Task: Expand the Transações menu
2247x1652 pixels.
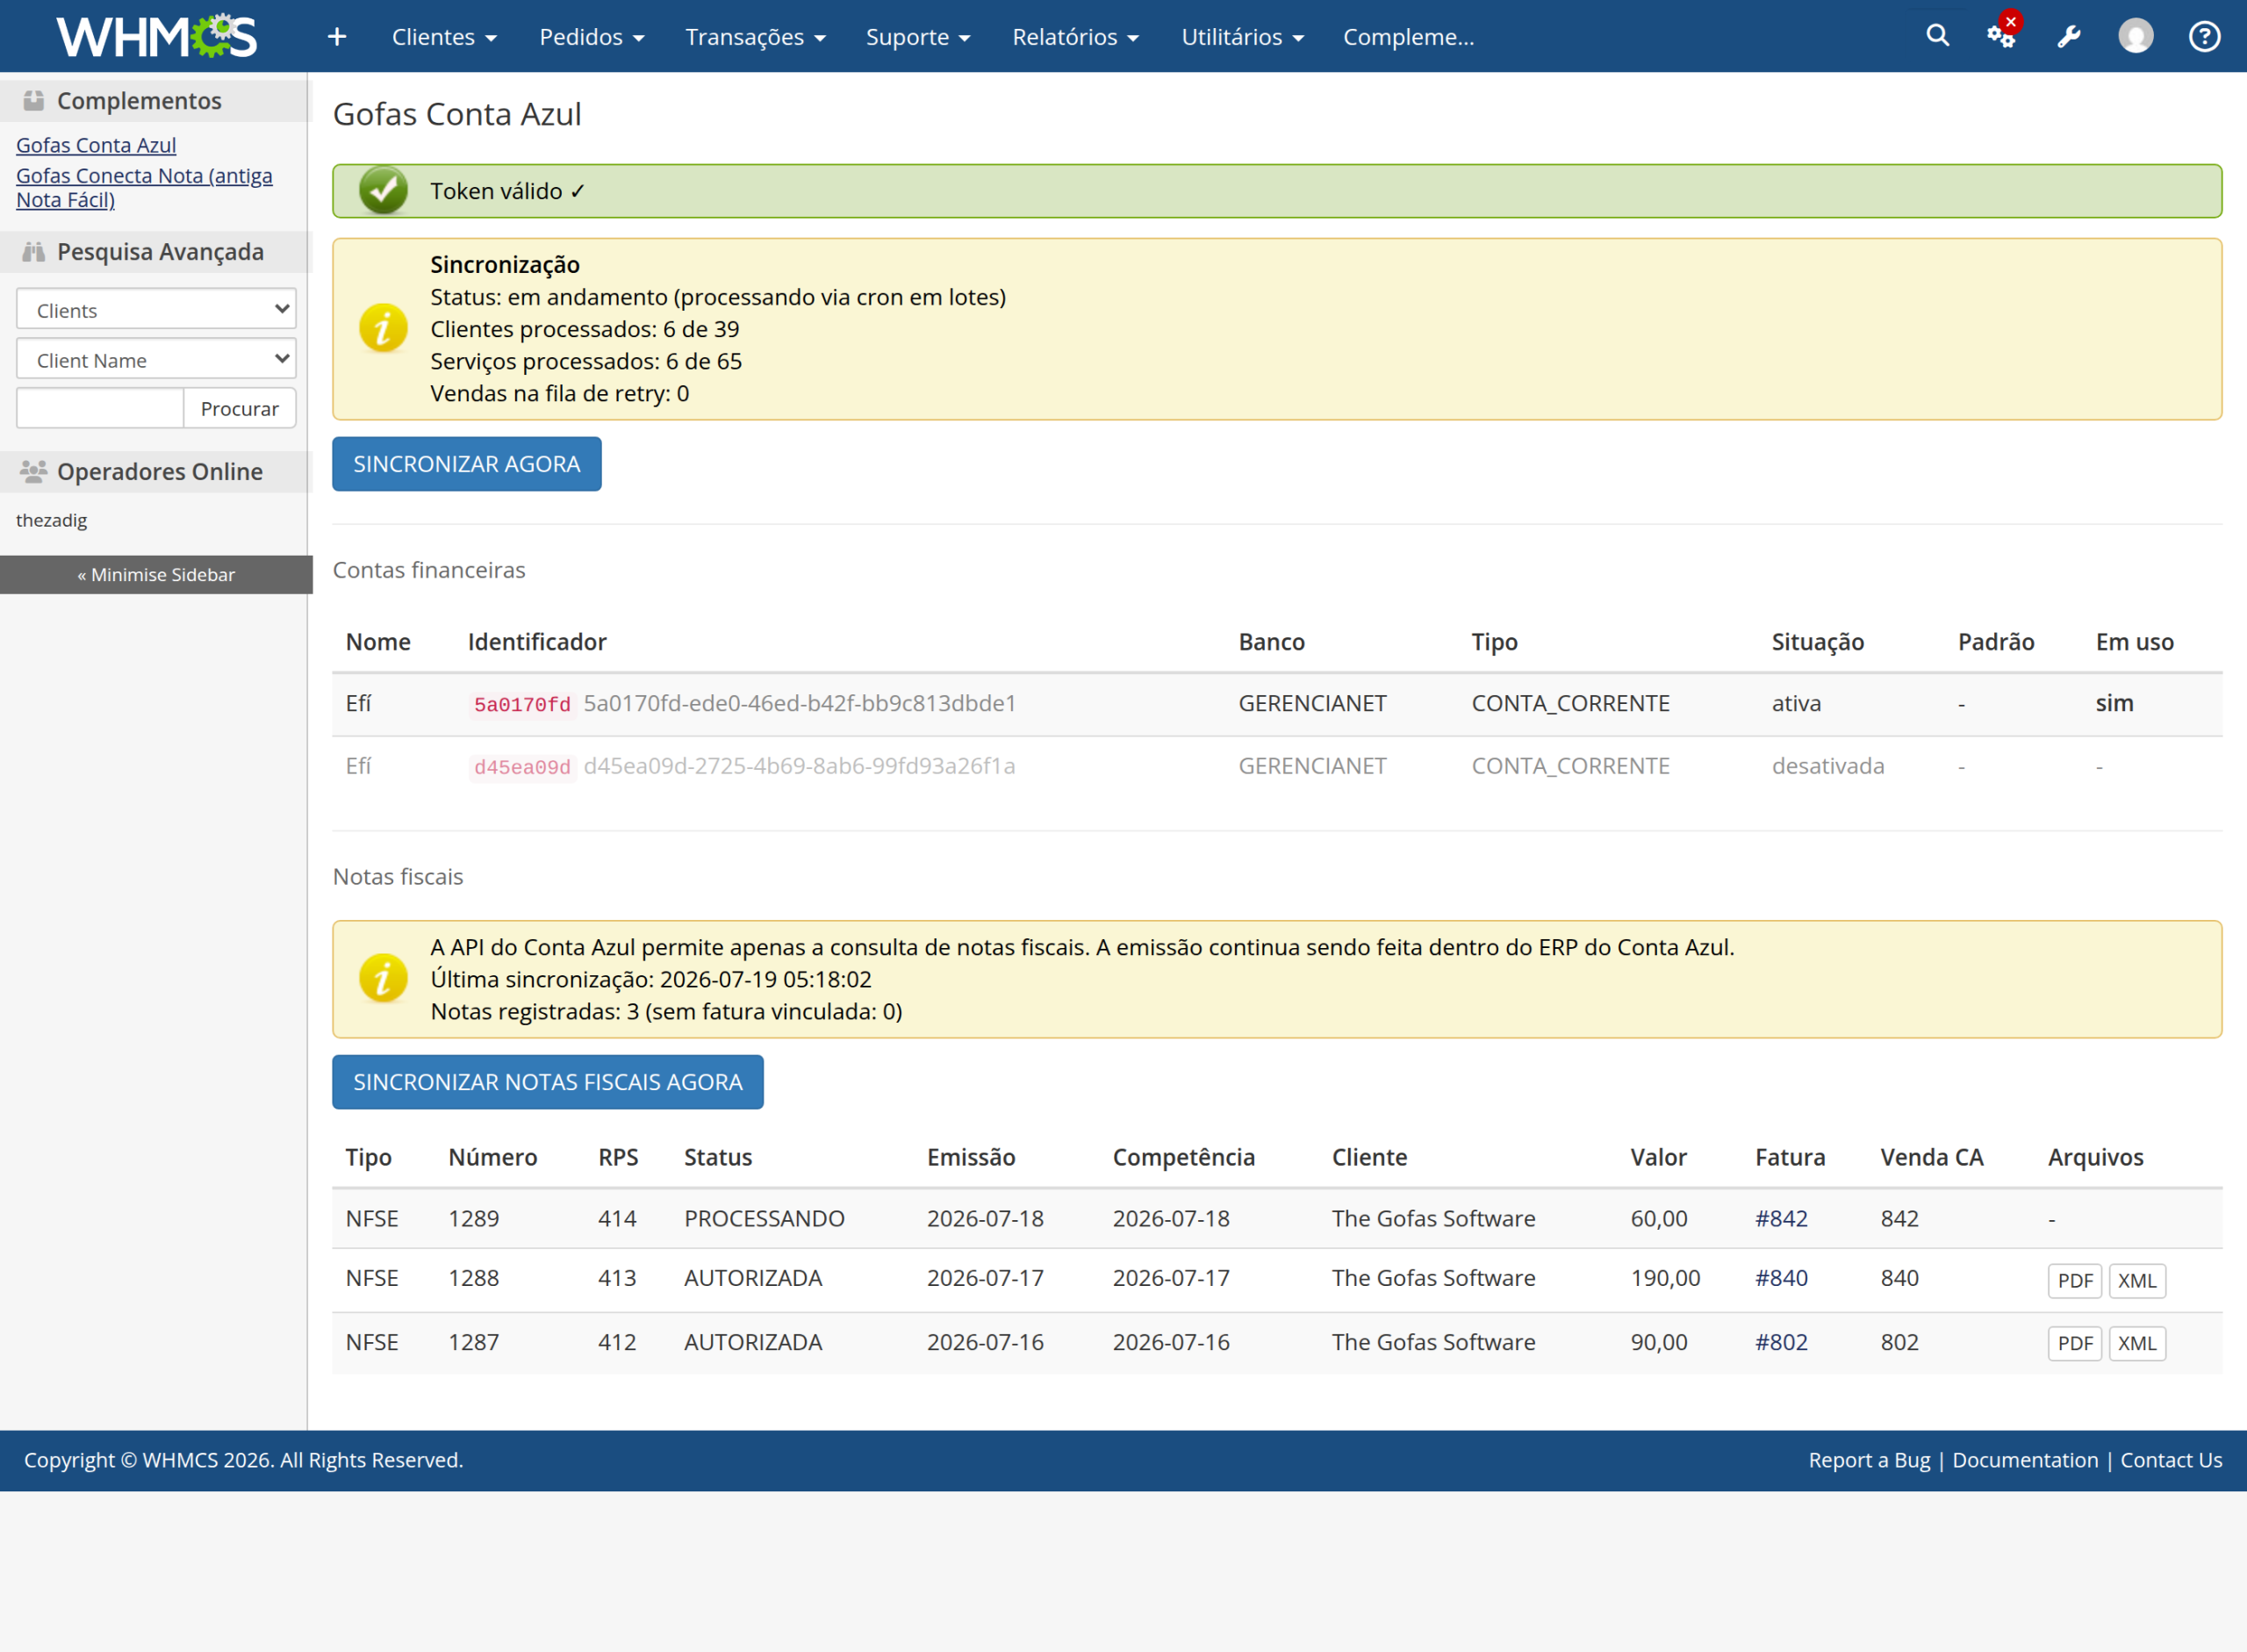Action: (755, 37)
